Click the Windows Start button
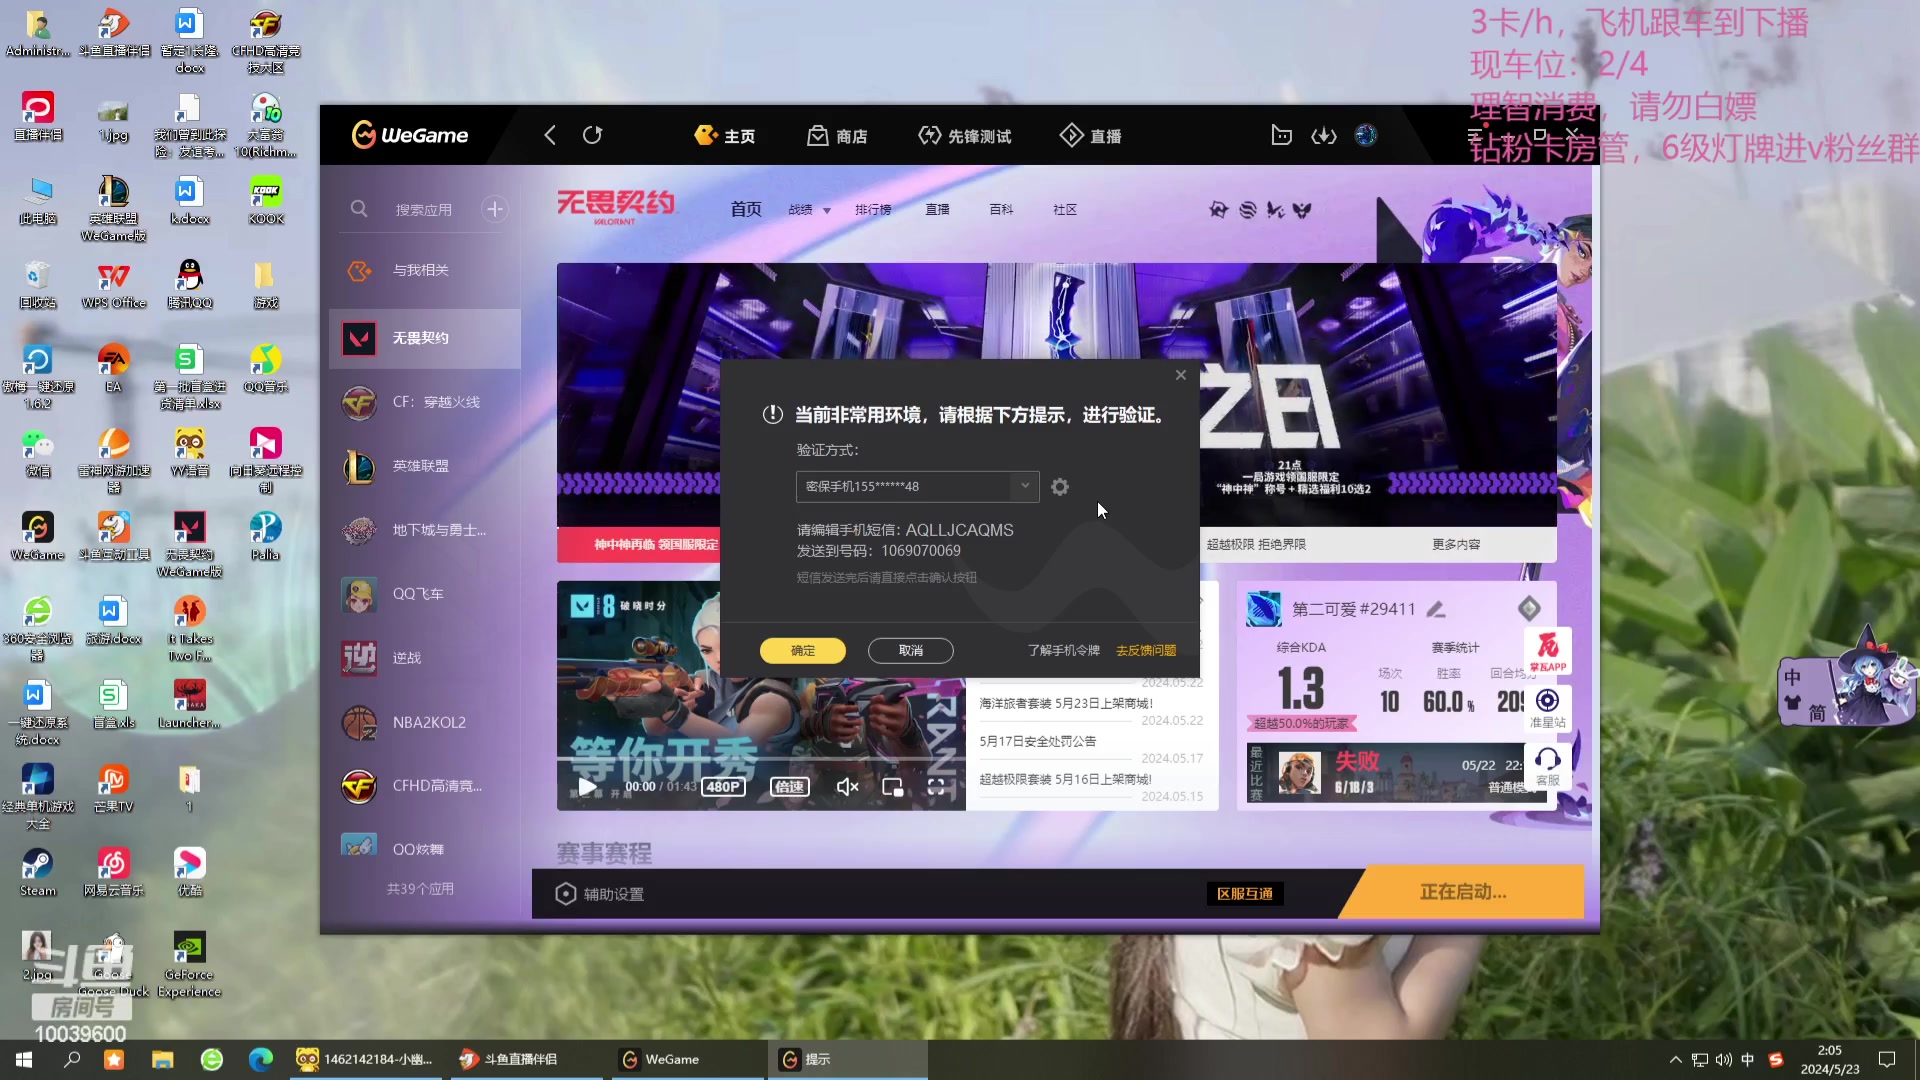 [24, 1060]
